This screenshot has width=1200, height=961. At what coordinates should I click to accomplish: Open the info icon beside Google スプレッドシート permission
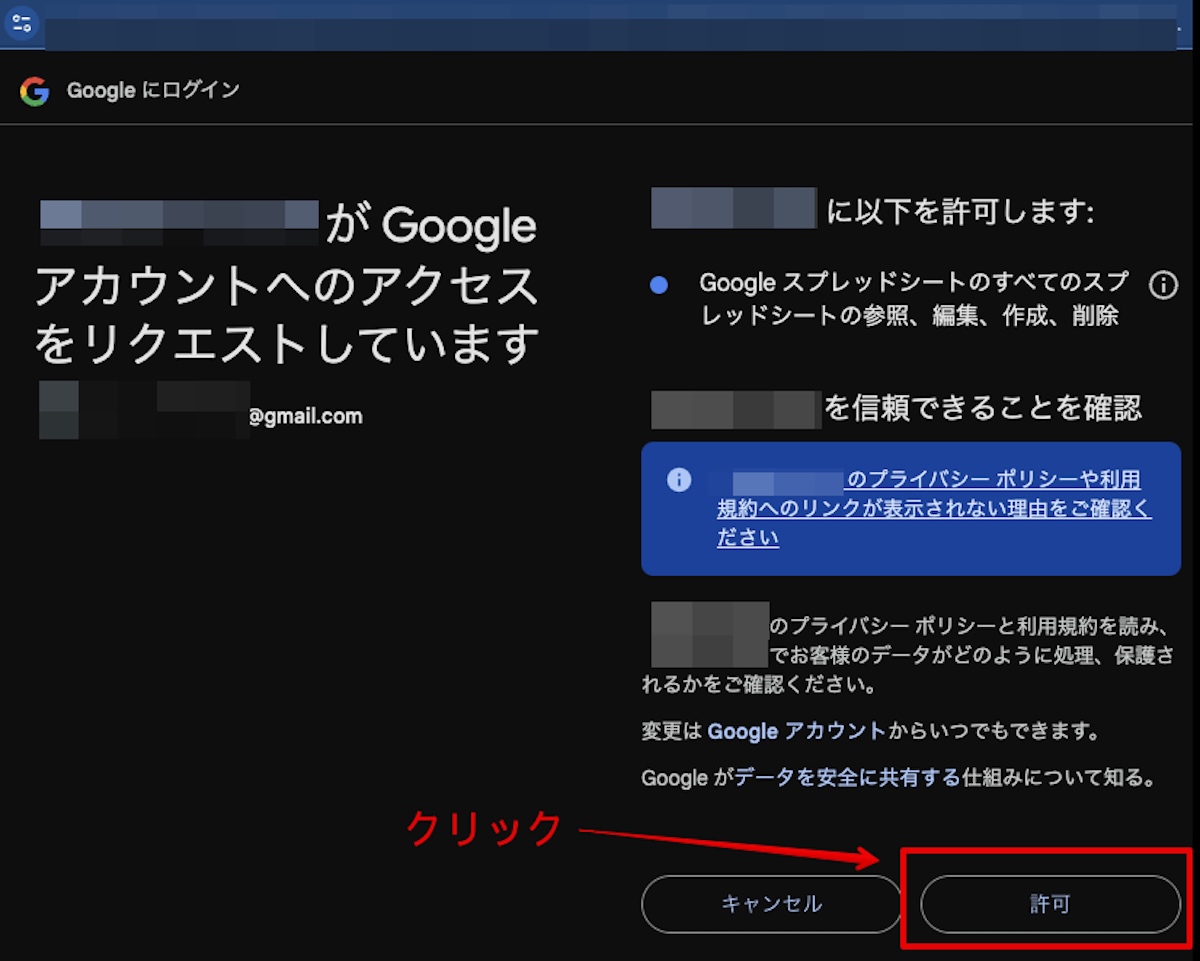point(1163,286)
